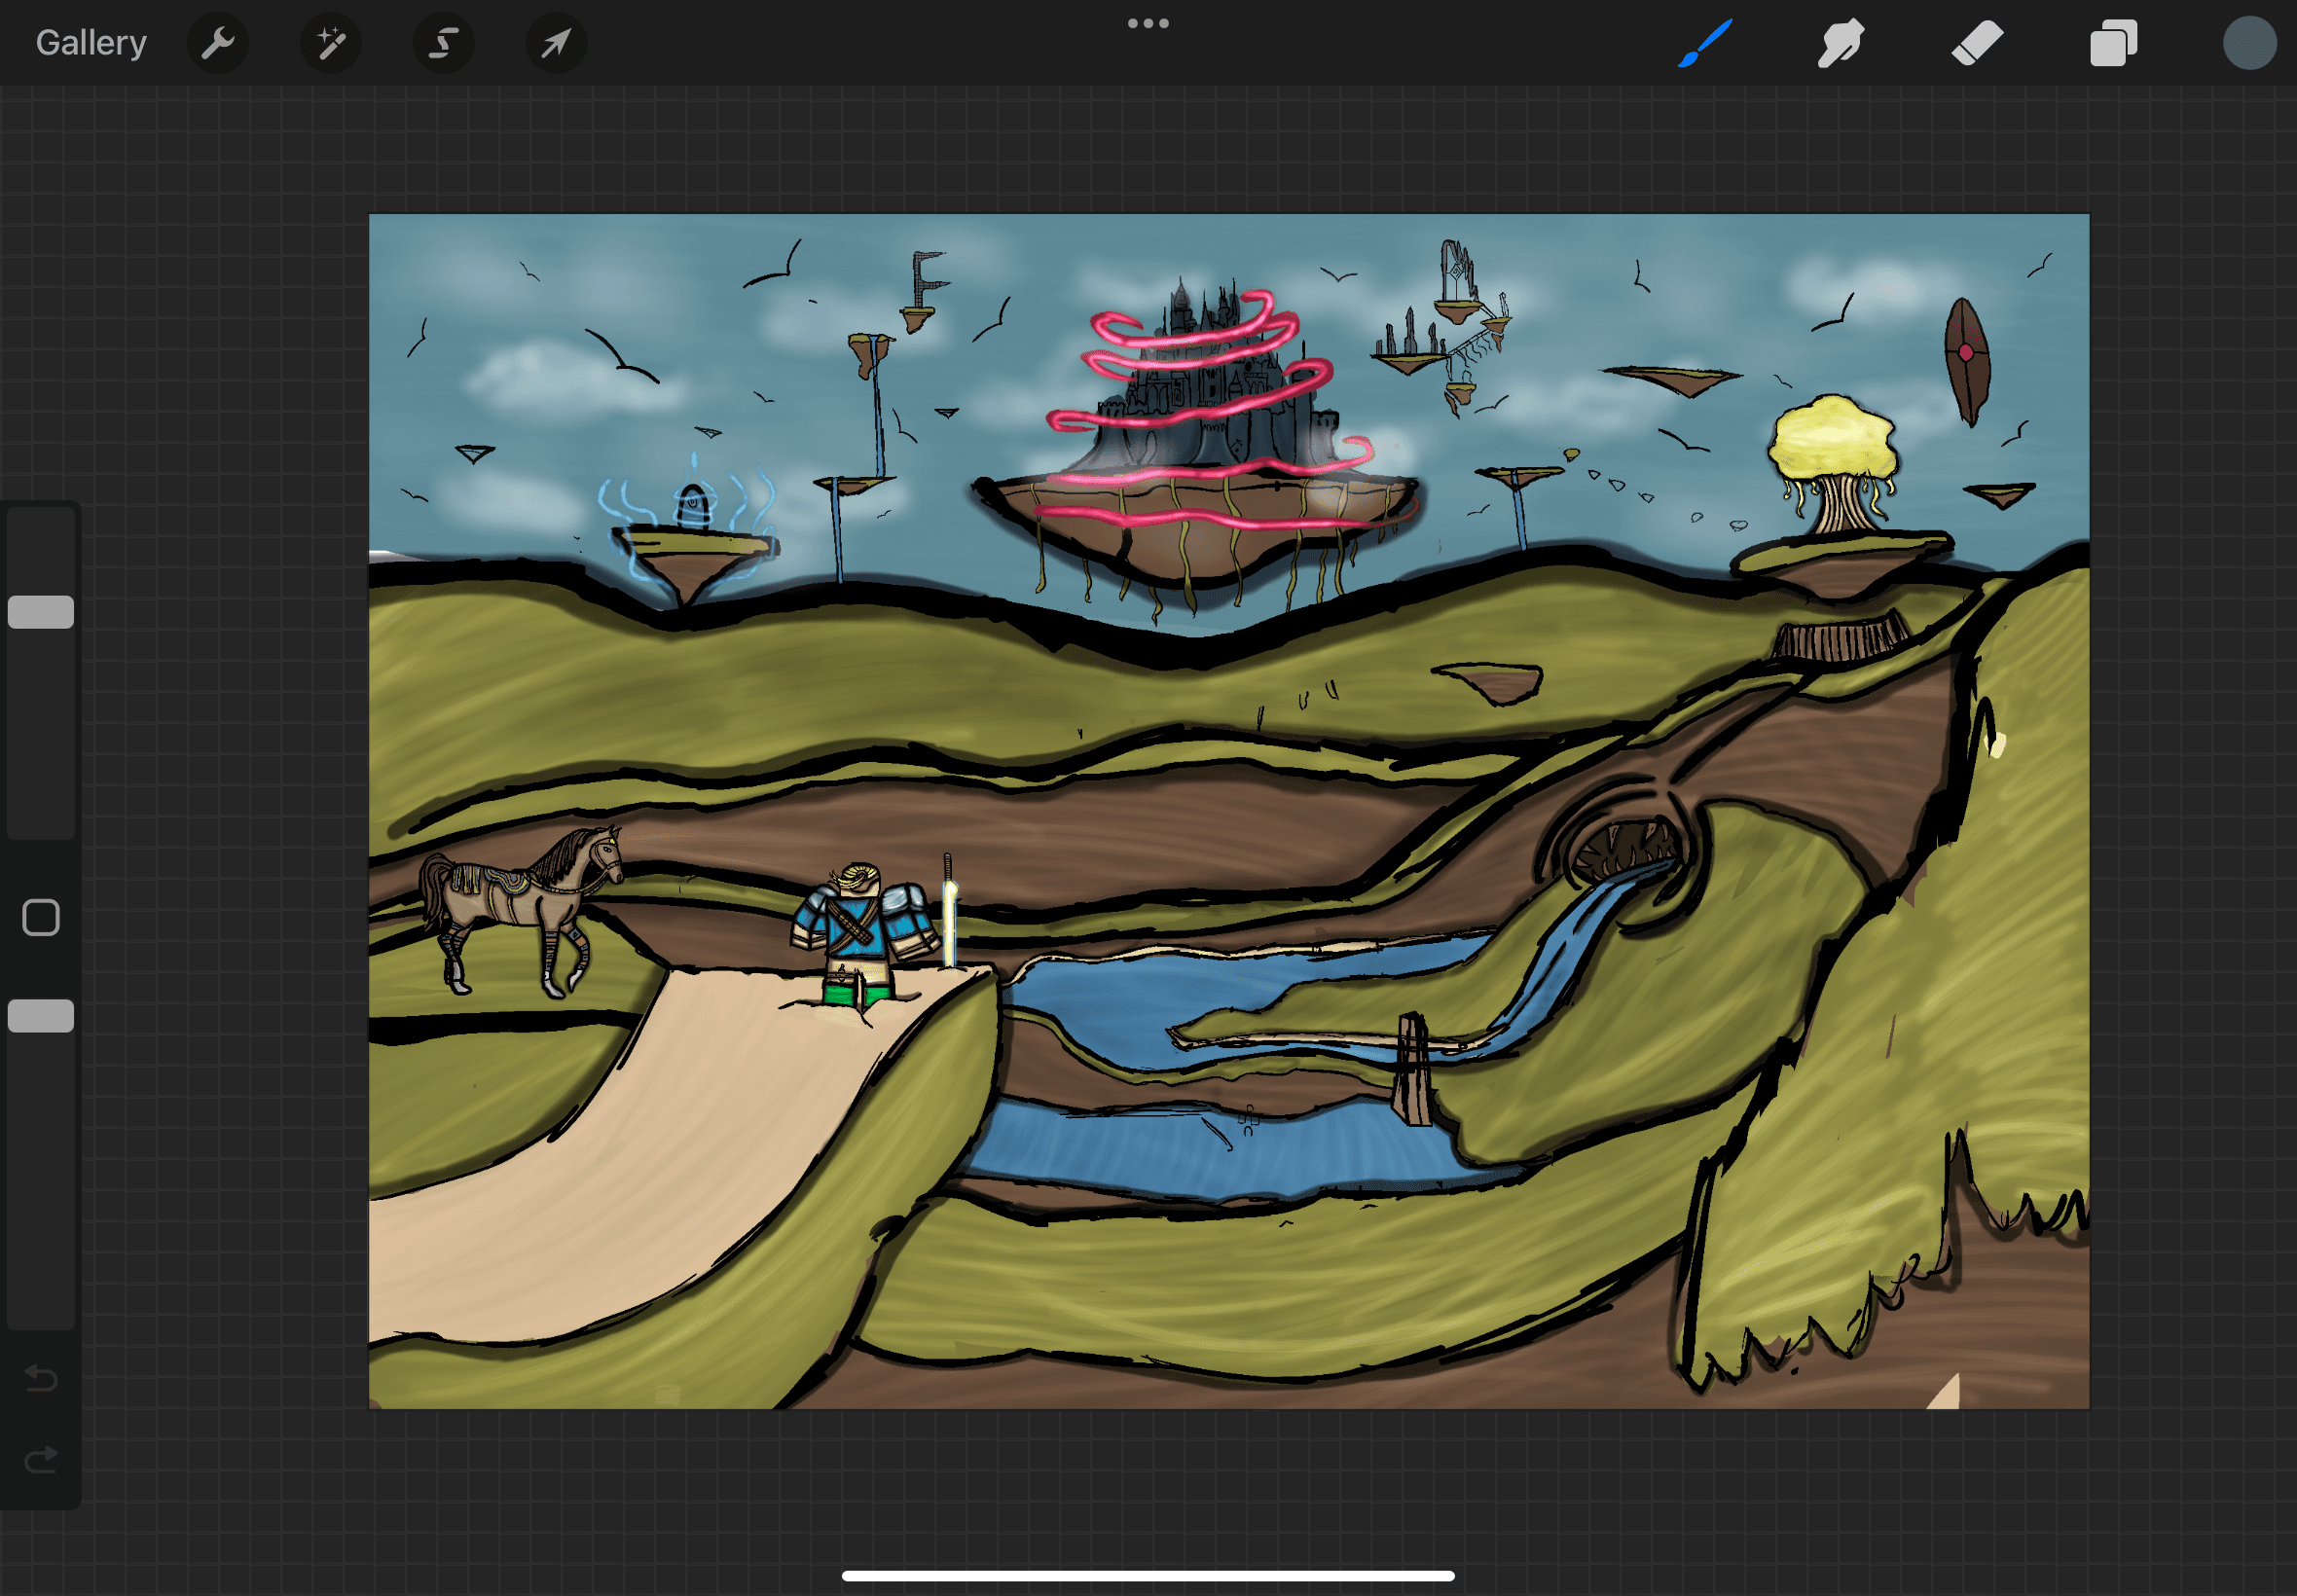Activate the Selection S tool
Screen dimensions: 2297x1596
[x=443, y=43]
